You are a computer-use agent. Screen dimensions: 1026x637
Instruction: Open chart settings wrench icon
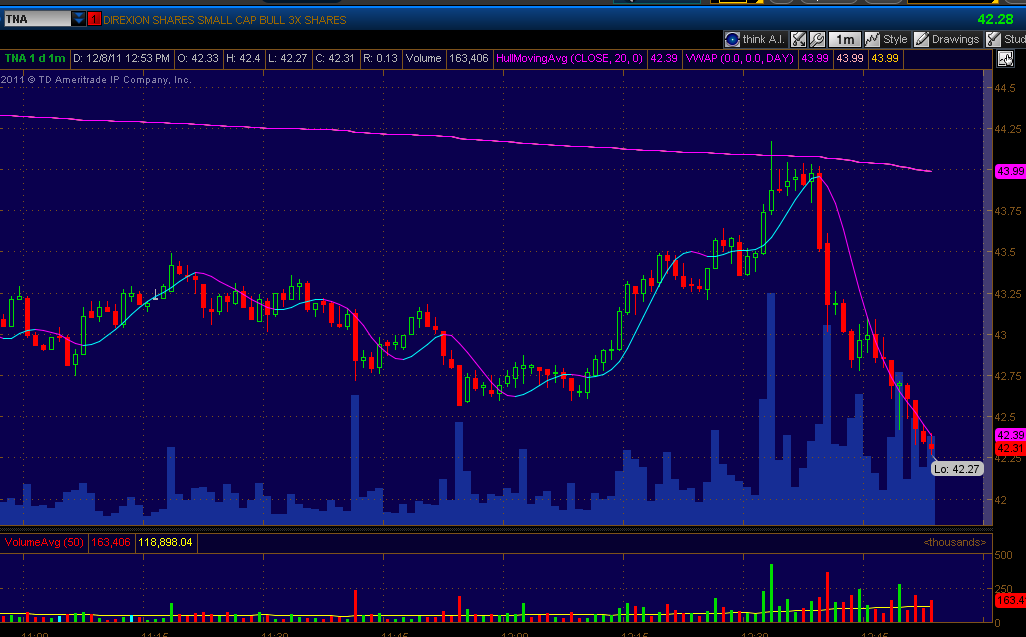(x=817, y=39)
